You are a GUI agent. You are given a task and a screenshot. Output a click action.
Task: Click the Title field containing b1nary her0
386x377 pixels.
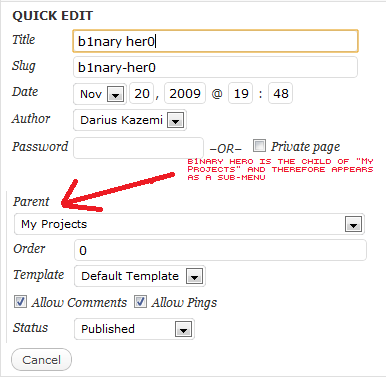pos(215,41)
